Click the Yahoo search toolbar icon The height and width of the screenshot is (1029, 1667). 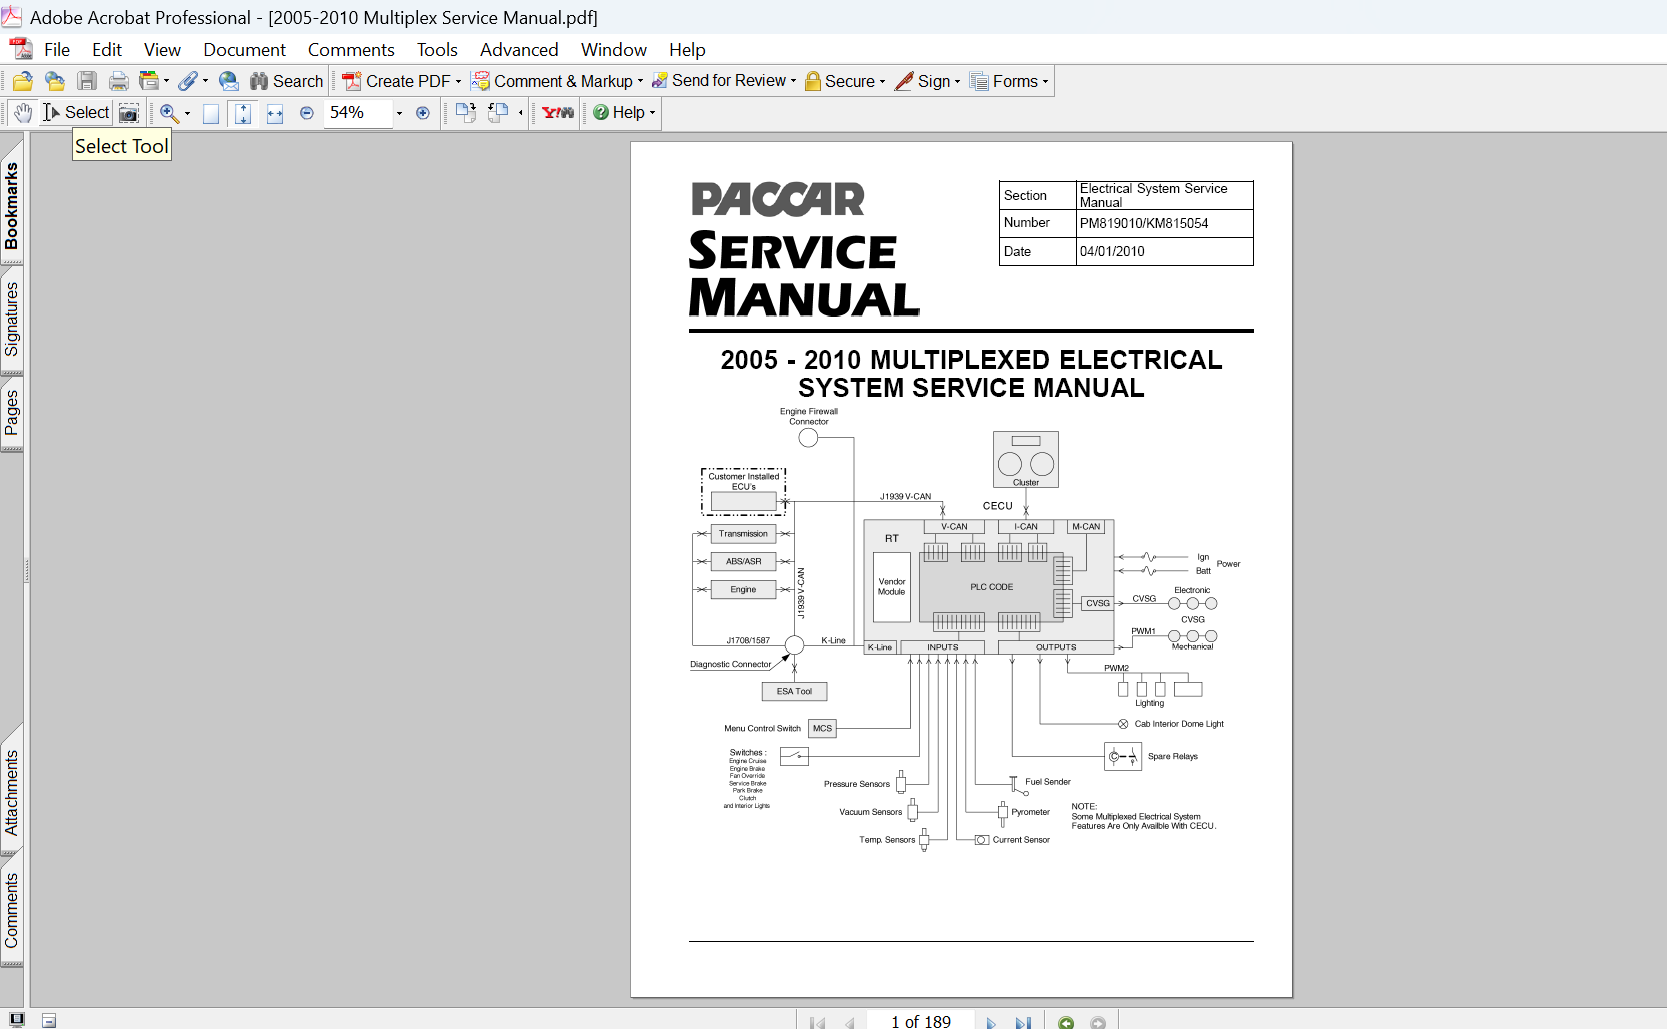[558, 113]
